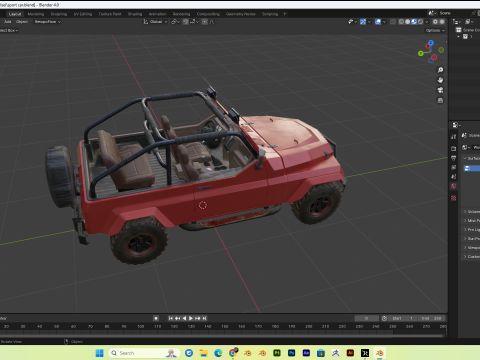The width and height of the screenshot is (480, 360).
Task: Switch perspective/orthographic view icon
Action: [x=440, y=100]
